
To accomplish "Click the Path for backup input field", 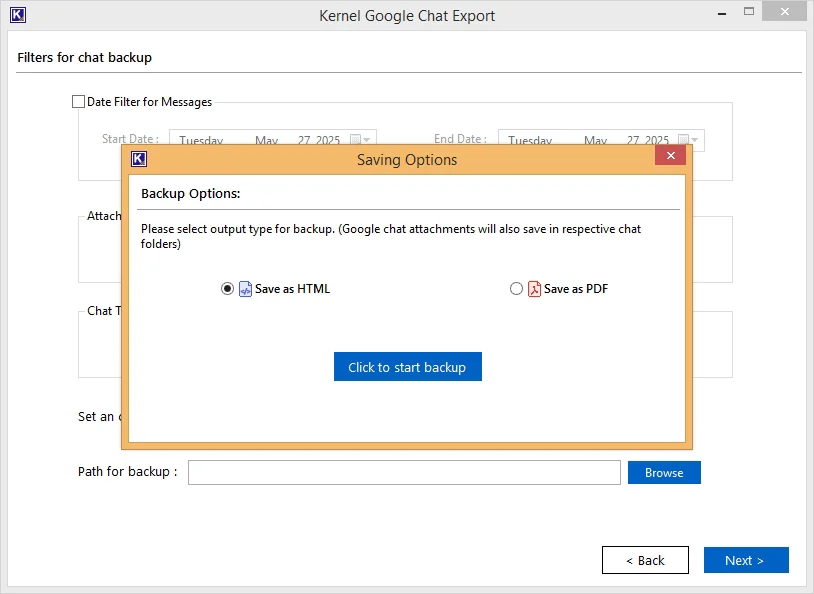I will [x=404, y=472].
